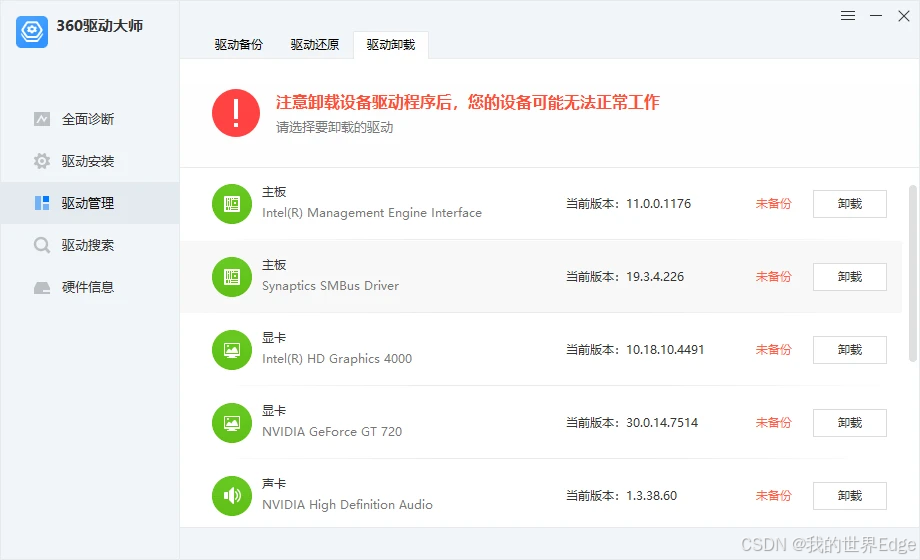Click display icon for Intel HD Graphics 4000
Viewport: 920px width, 560px height.
point(232,350)
